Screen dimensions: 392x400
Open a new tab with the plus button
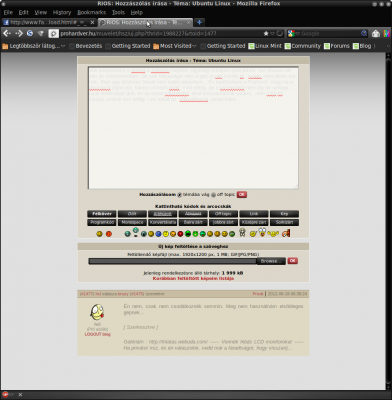click(x=199, y=22)
